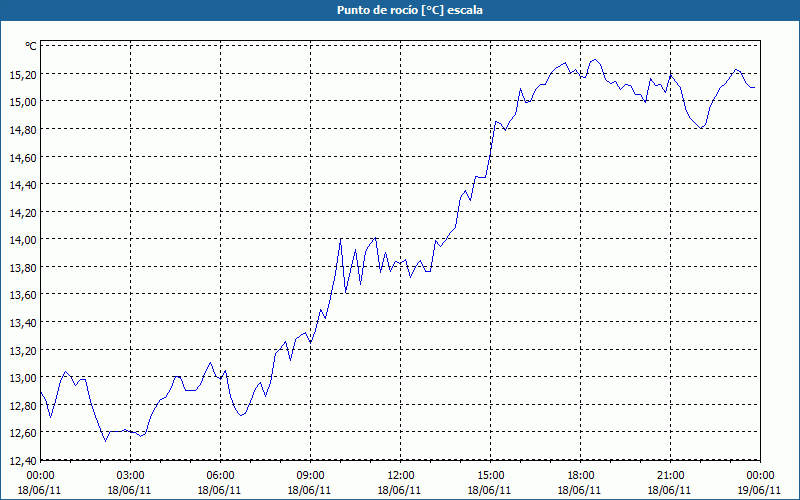
Task: Click the °C unit label on the y-axis
Action: [31, 46]
